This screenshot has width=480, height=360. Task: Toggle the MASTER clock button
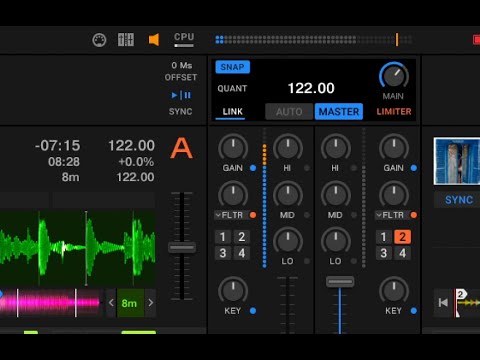click(339, 112)
